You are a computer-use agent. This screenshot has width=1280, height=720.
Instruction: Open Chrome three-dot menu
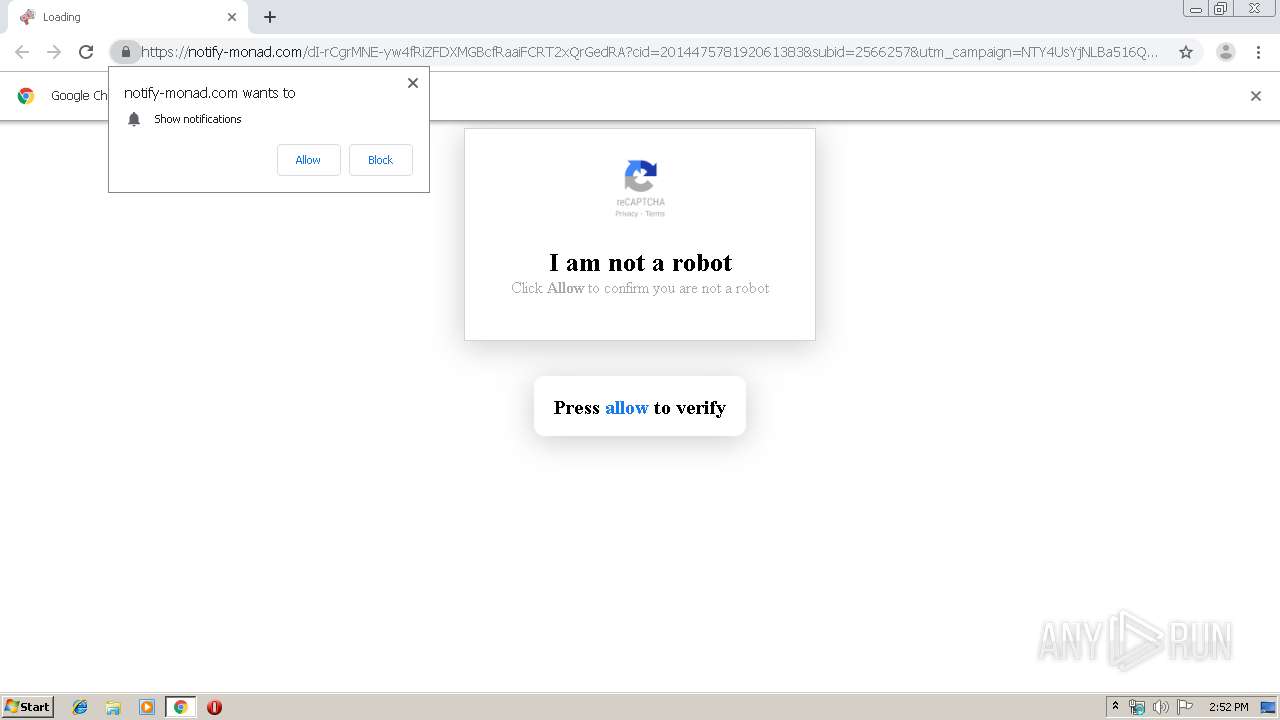coord(1258,52)
